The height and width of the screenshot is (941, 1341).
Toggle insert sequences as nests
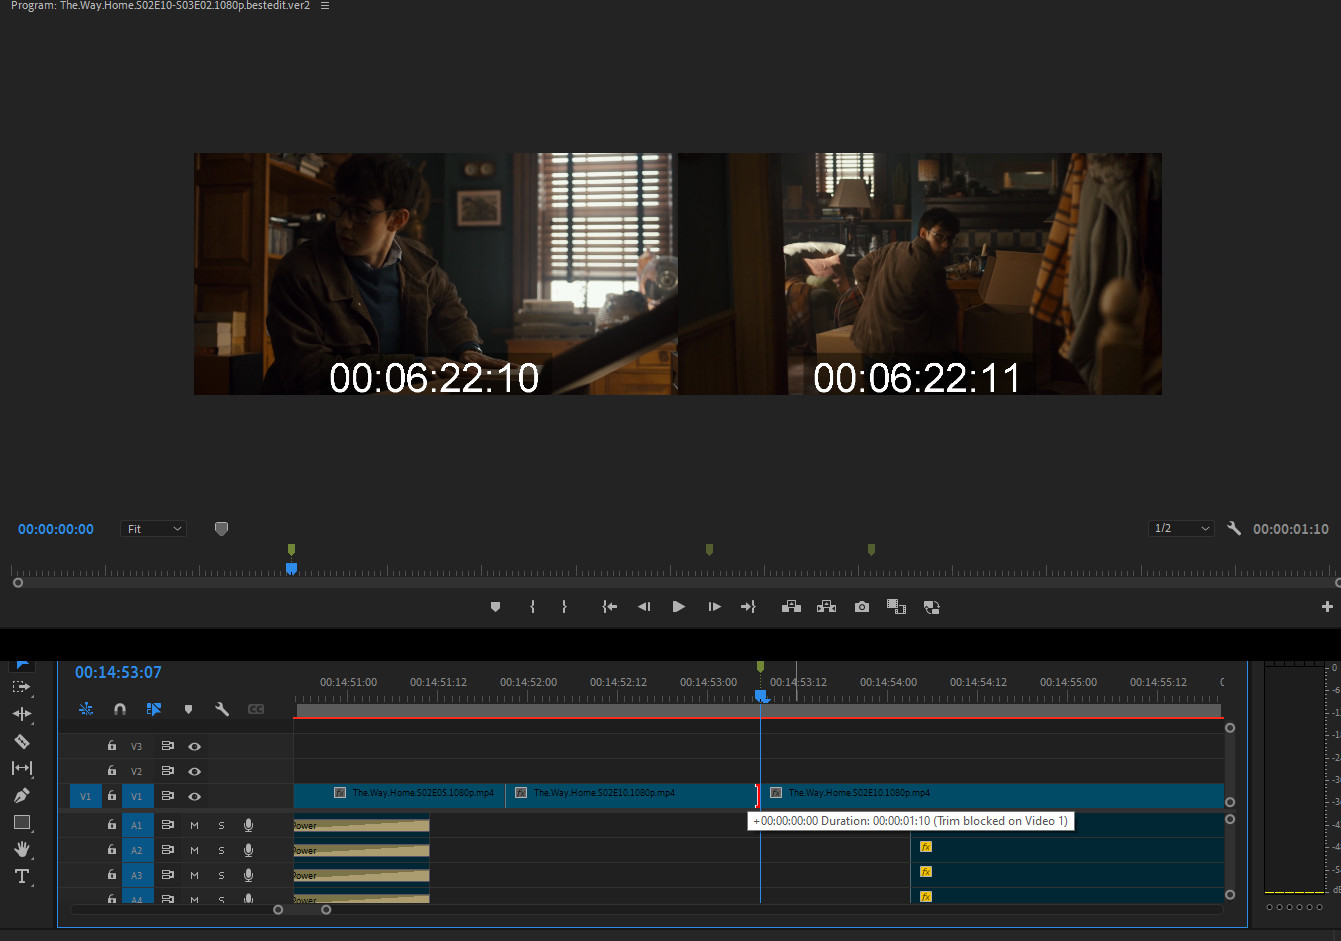86,709
